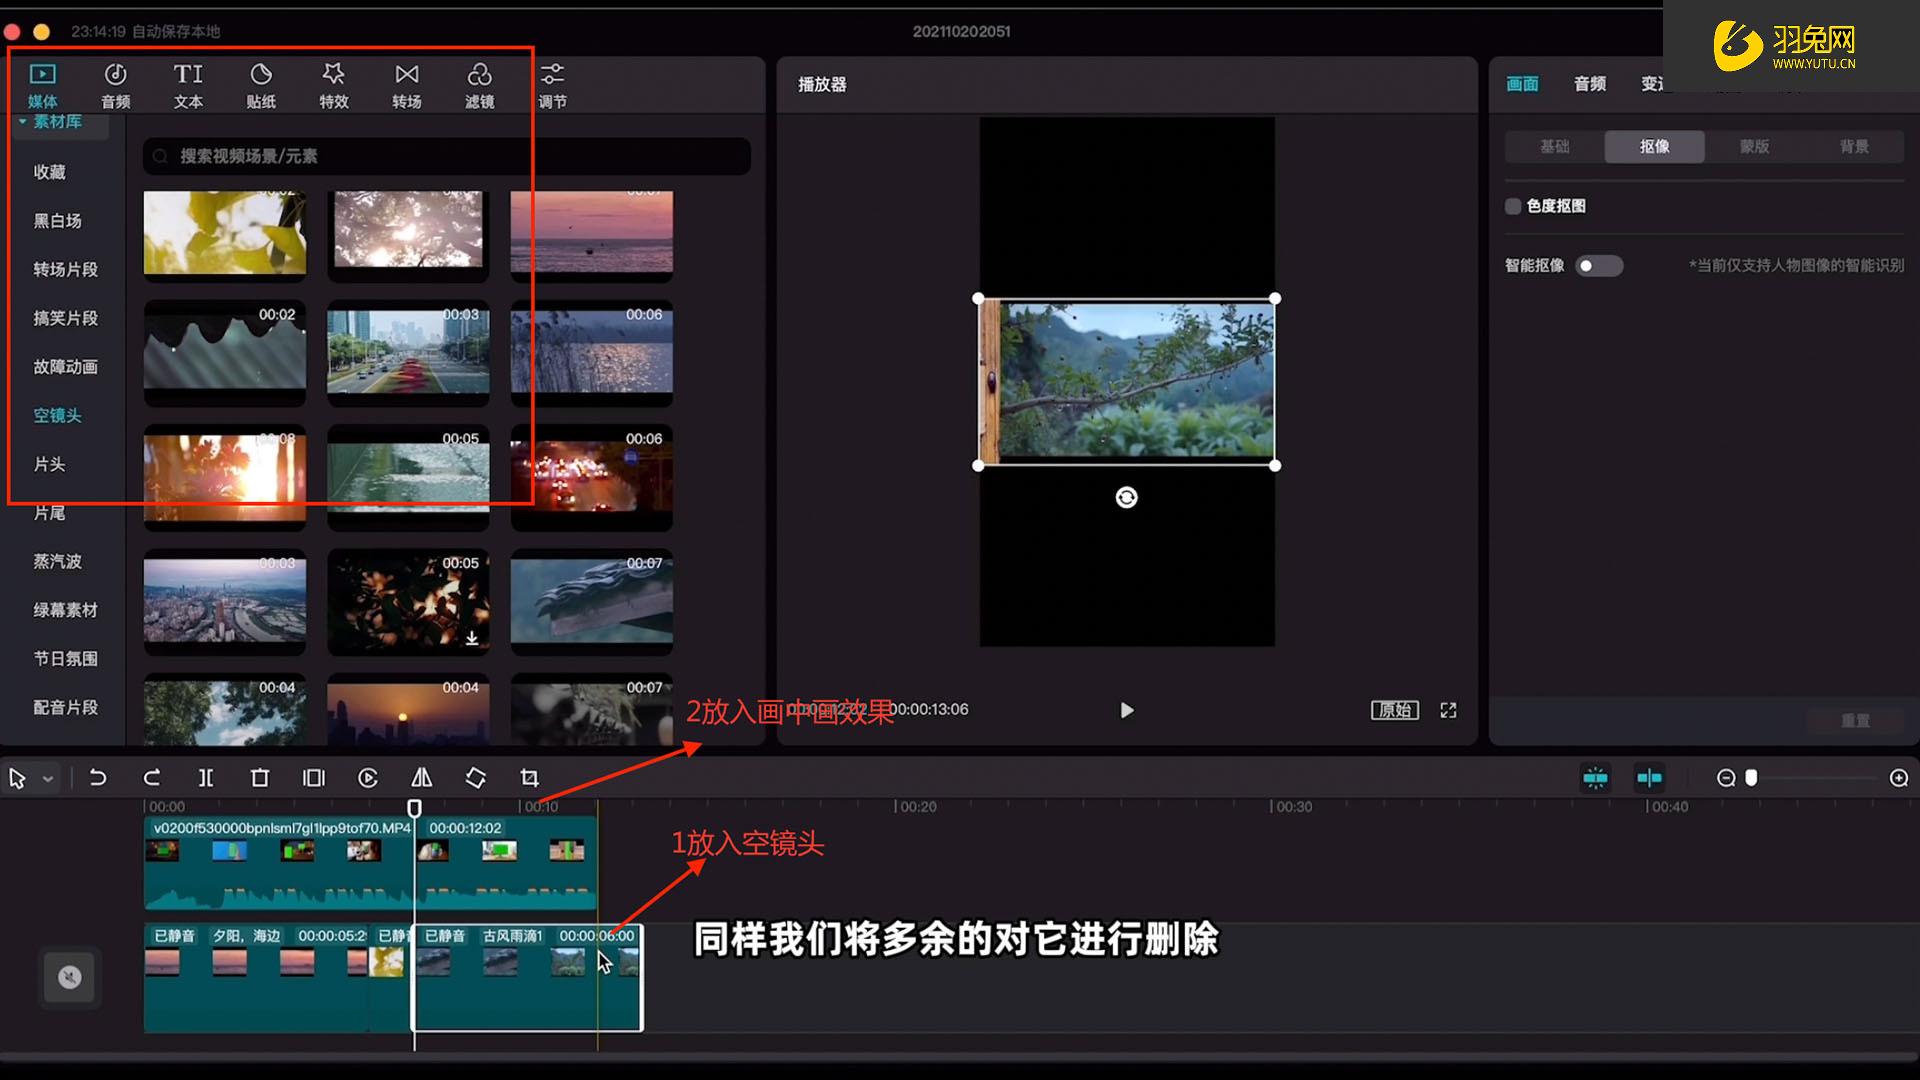Open the 贴纸 (Stickers) panel
This screenshot has height=1080, width=1920.
(260, 84)
